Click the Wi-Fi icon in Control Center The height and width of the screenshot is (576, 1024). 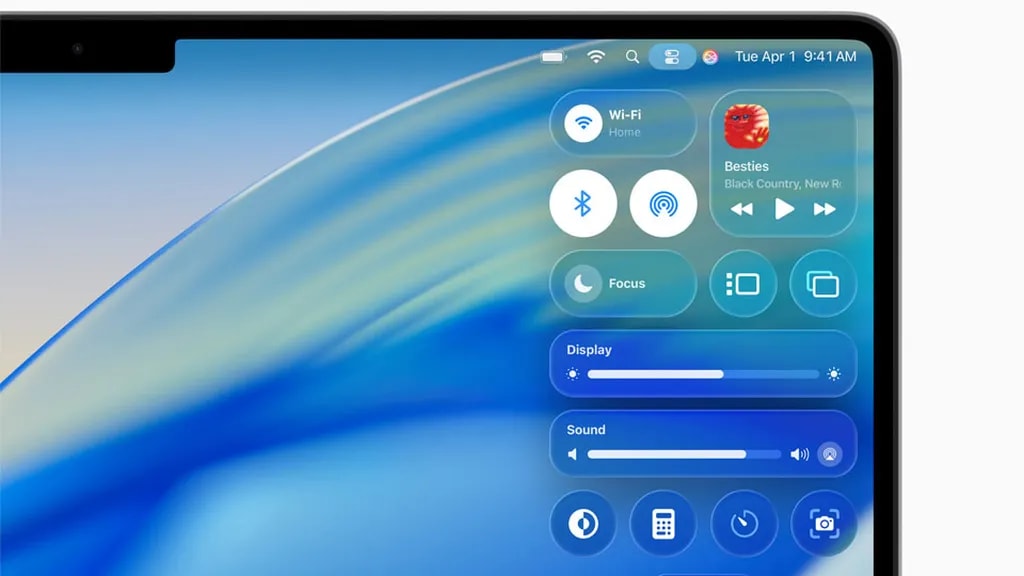[583, 123]
